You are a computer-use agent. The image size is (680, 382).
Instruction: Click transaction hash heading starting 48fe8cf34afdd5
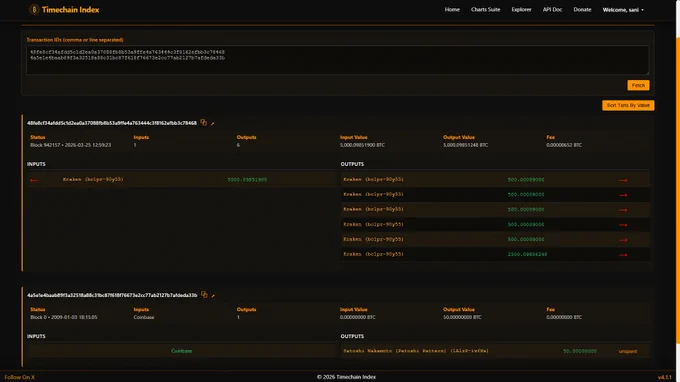pyautogui.click(x=112, y=123)
